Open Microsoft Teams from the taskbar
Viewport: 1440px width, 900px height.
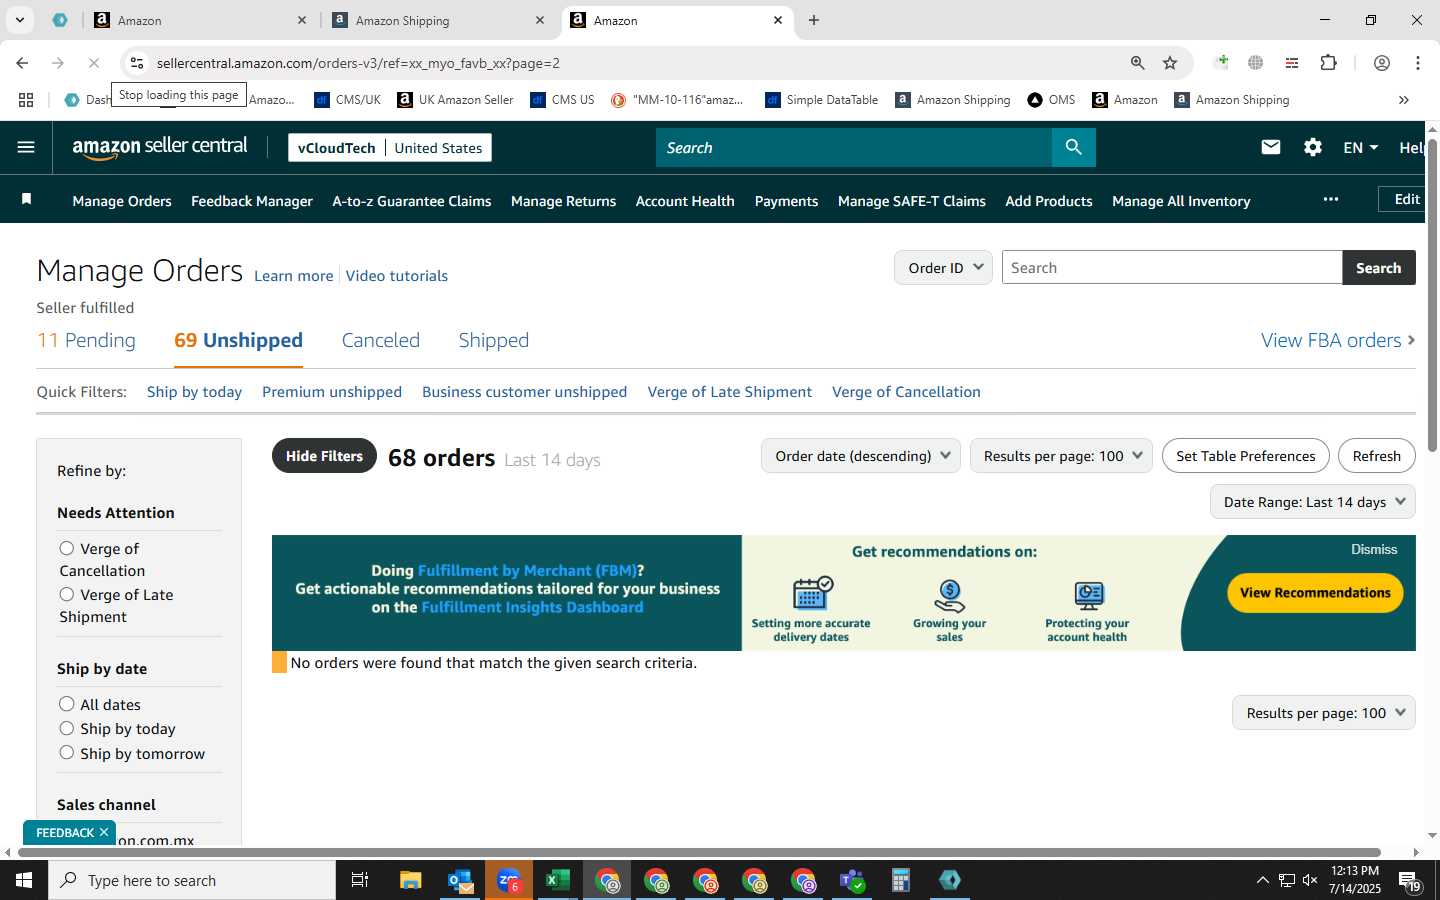852,880
